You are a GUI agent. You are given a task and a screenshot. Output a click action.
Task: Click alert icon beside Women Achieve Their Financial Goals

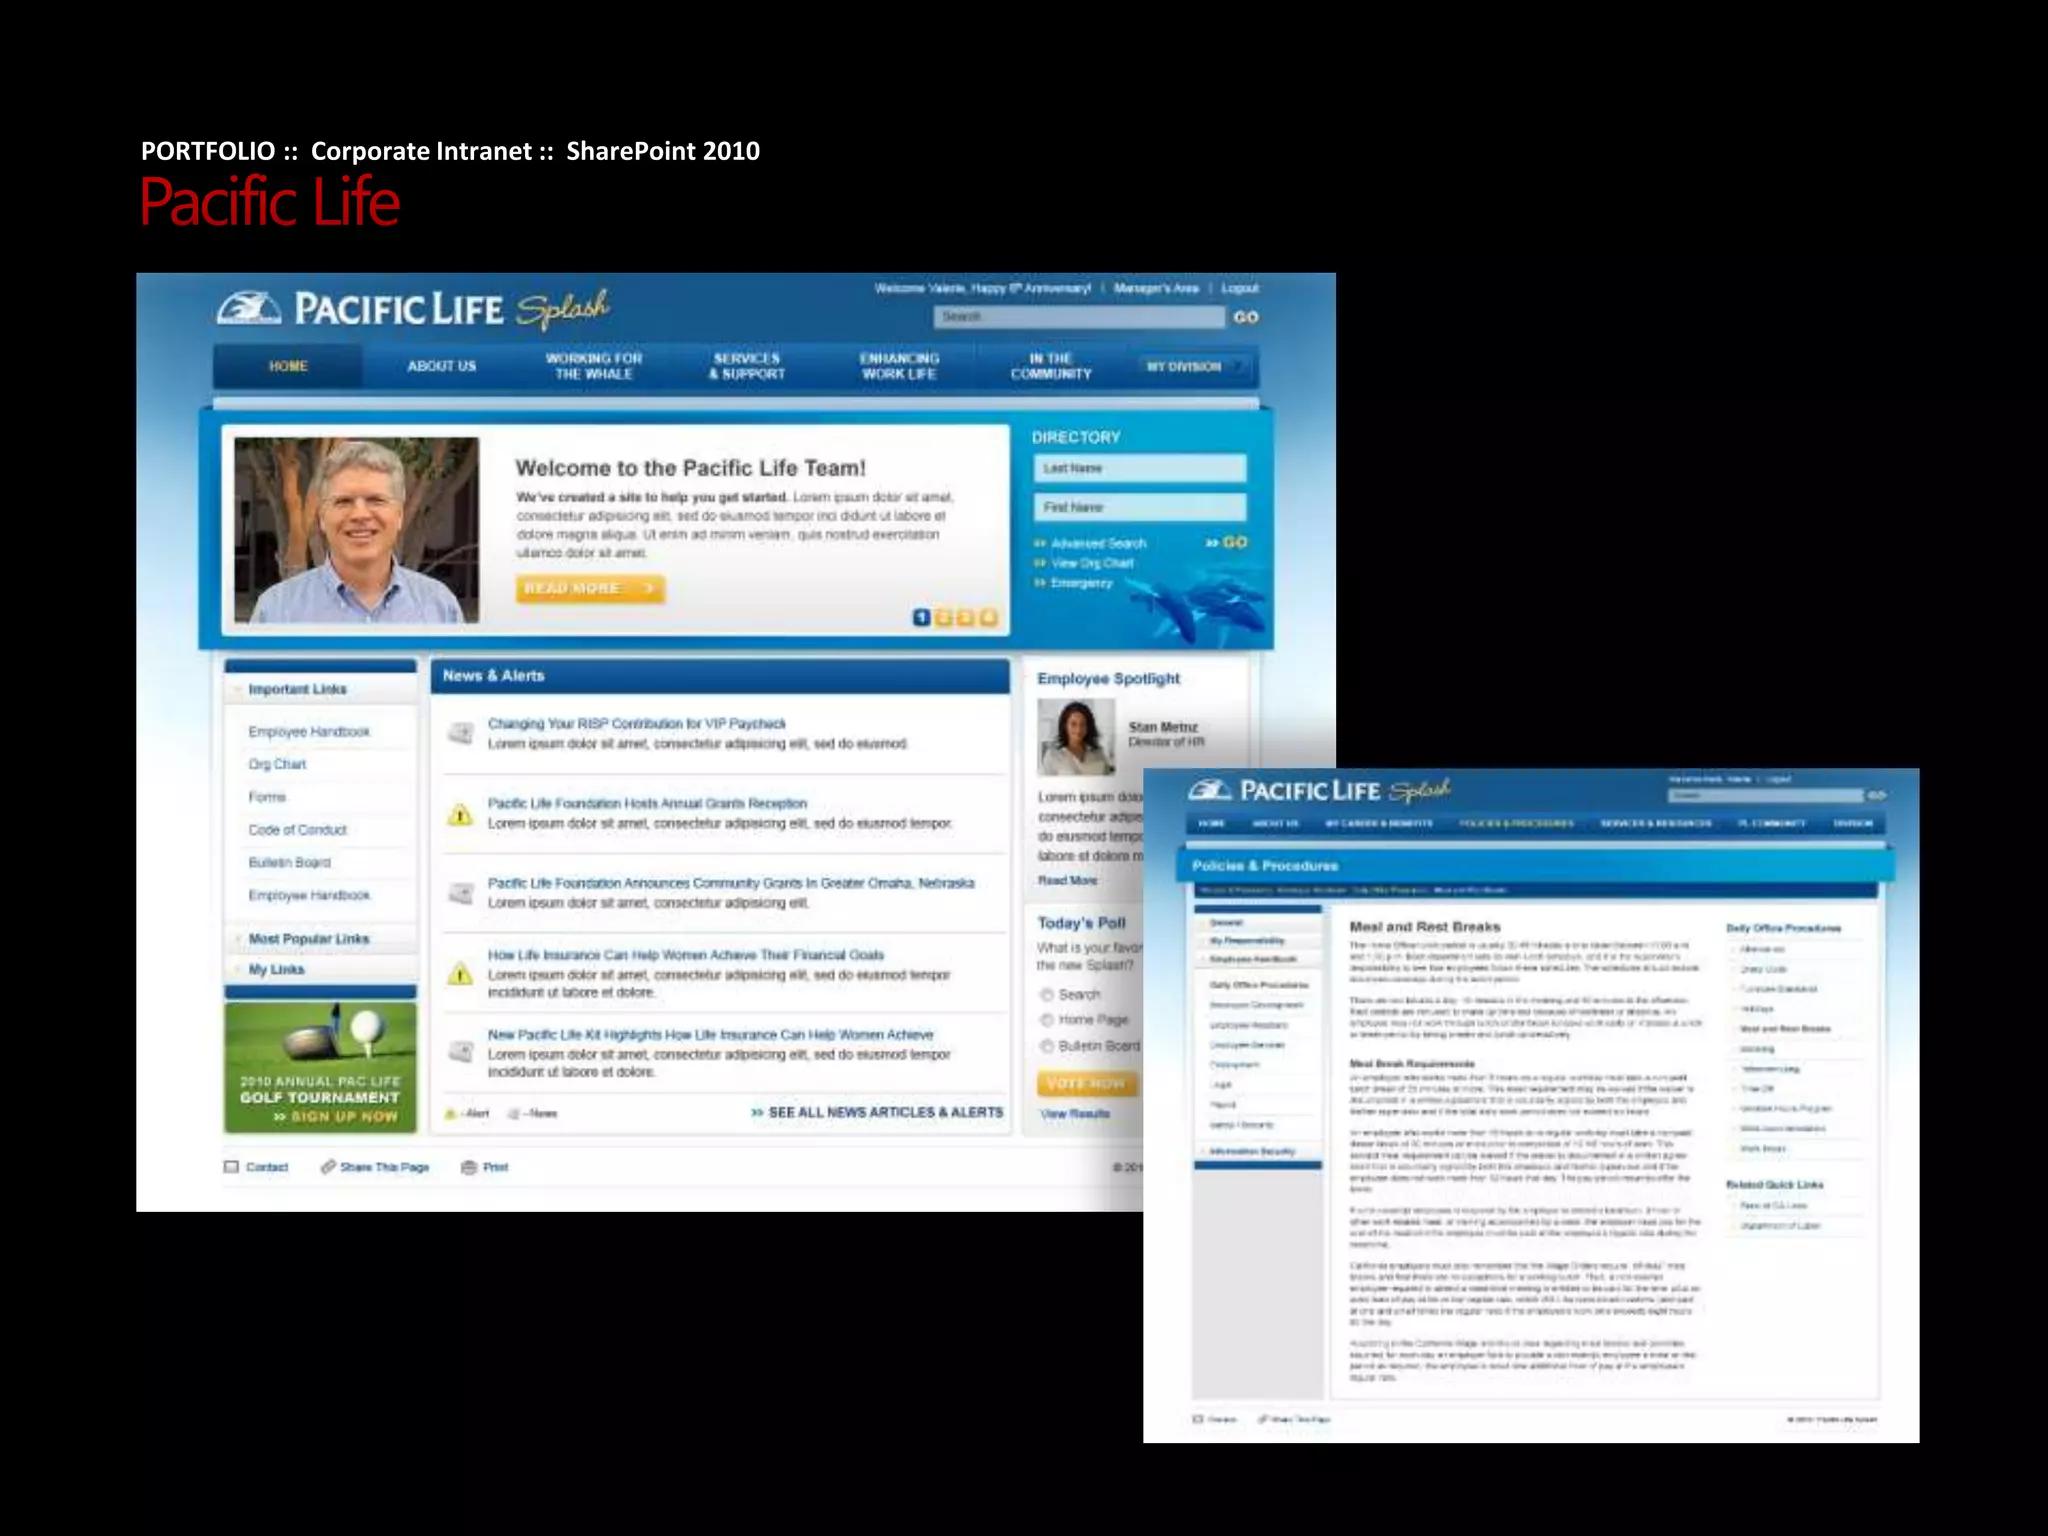pos(460,973)
